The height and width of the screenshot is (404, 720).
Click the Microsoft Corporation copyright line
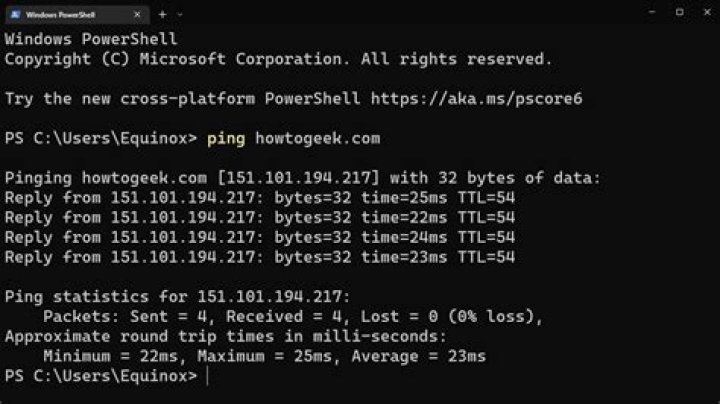[x=278, y=59]
